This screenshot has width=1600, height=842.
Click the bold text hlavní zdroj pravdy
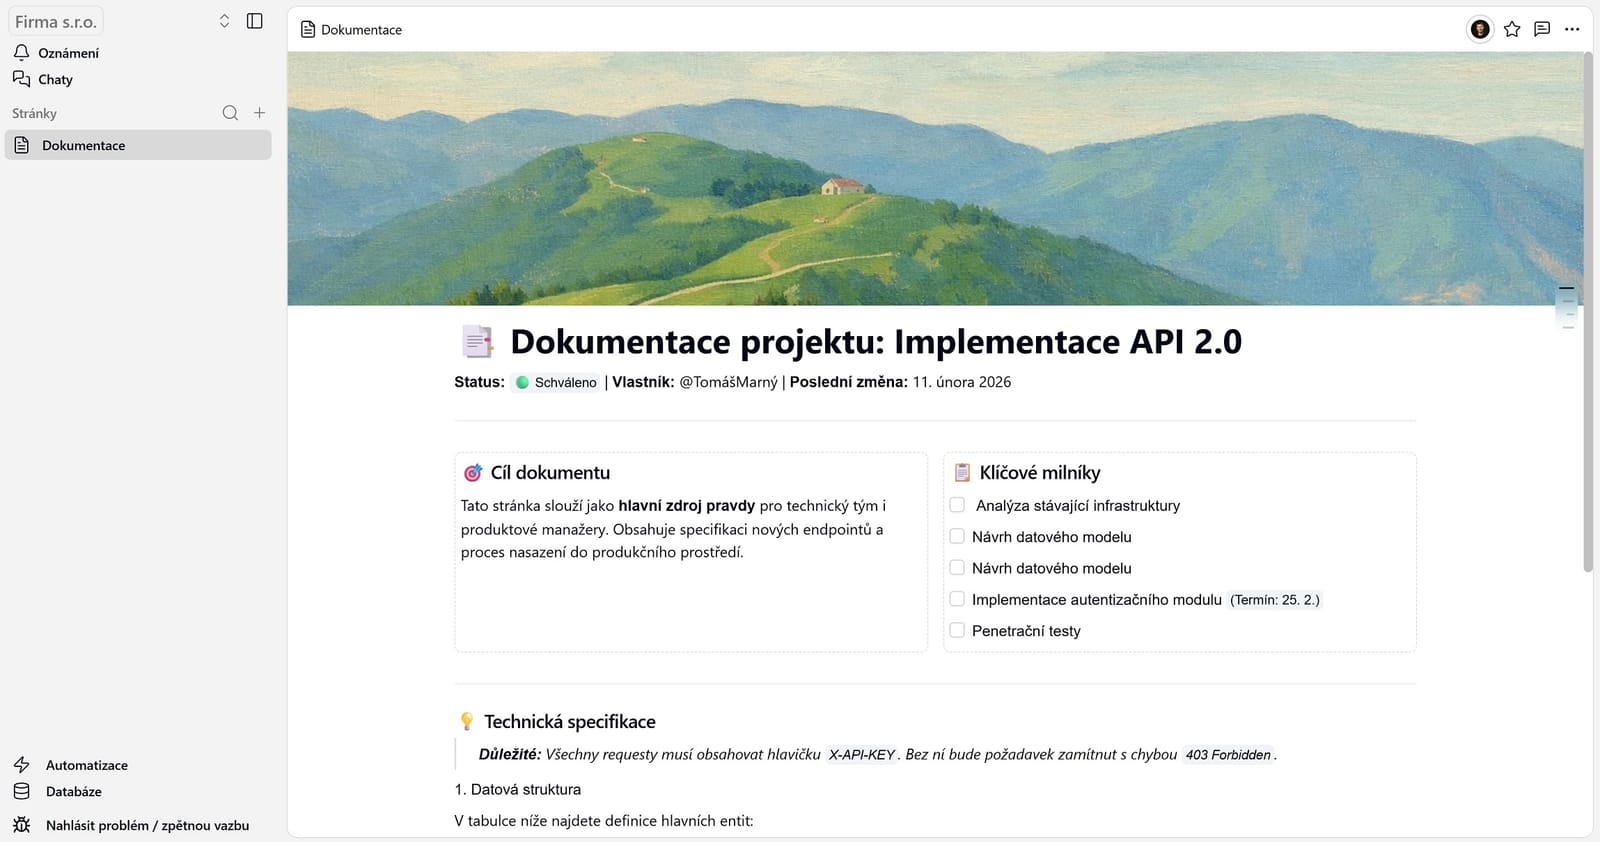687,506
